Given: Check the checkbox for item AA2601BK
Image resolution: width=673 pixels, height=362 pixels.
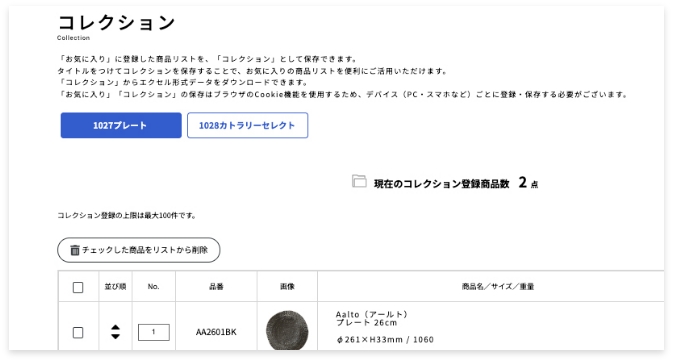Looking at the screenshot, I should pyautogui.click(x=78, y=332).
